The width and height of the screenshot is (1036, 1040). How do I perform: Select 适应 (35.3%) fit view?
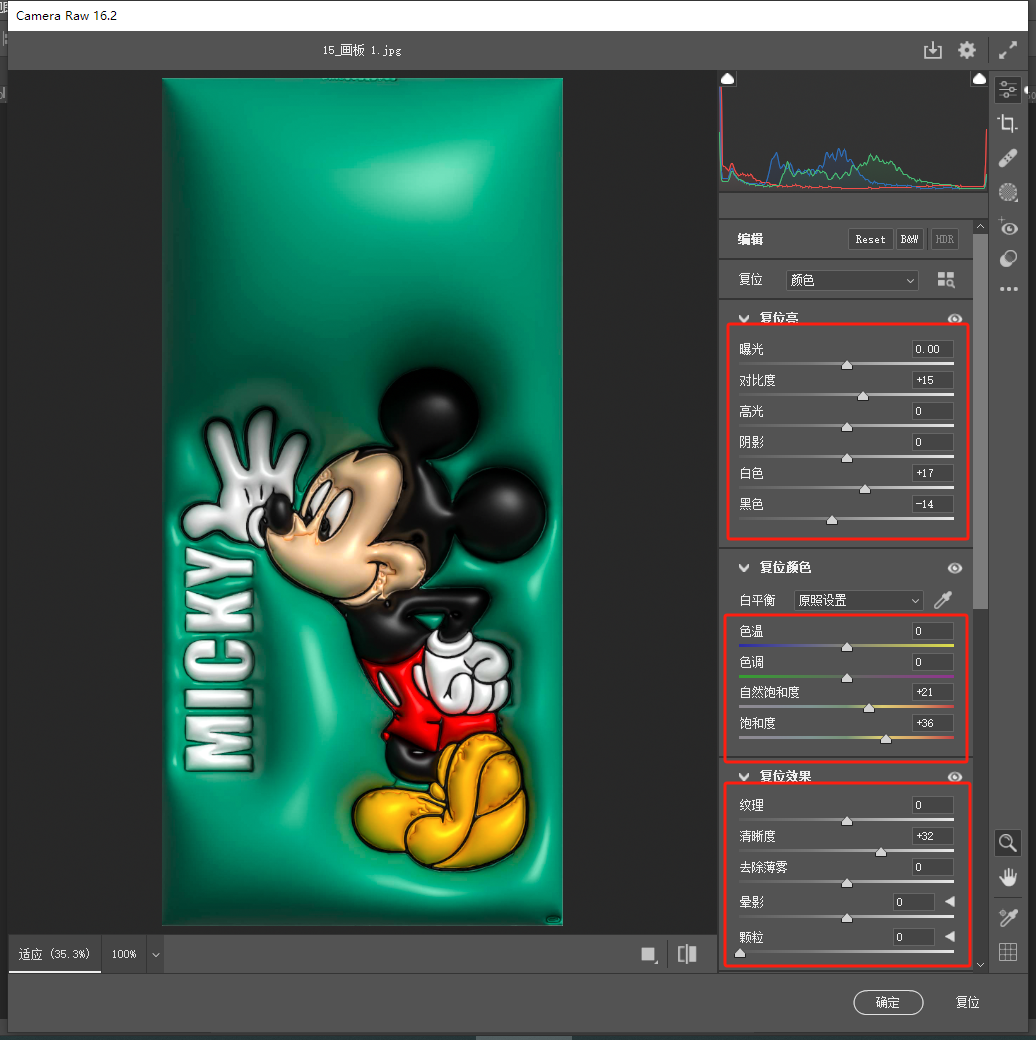pyautogui.click(x=54, y=954)
